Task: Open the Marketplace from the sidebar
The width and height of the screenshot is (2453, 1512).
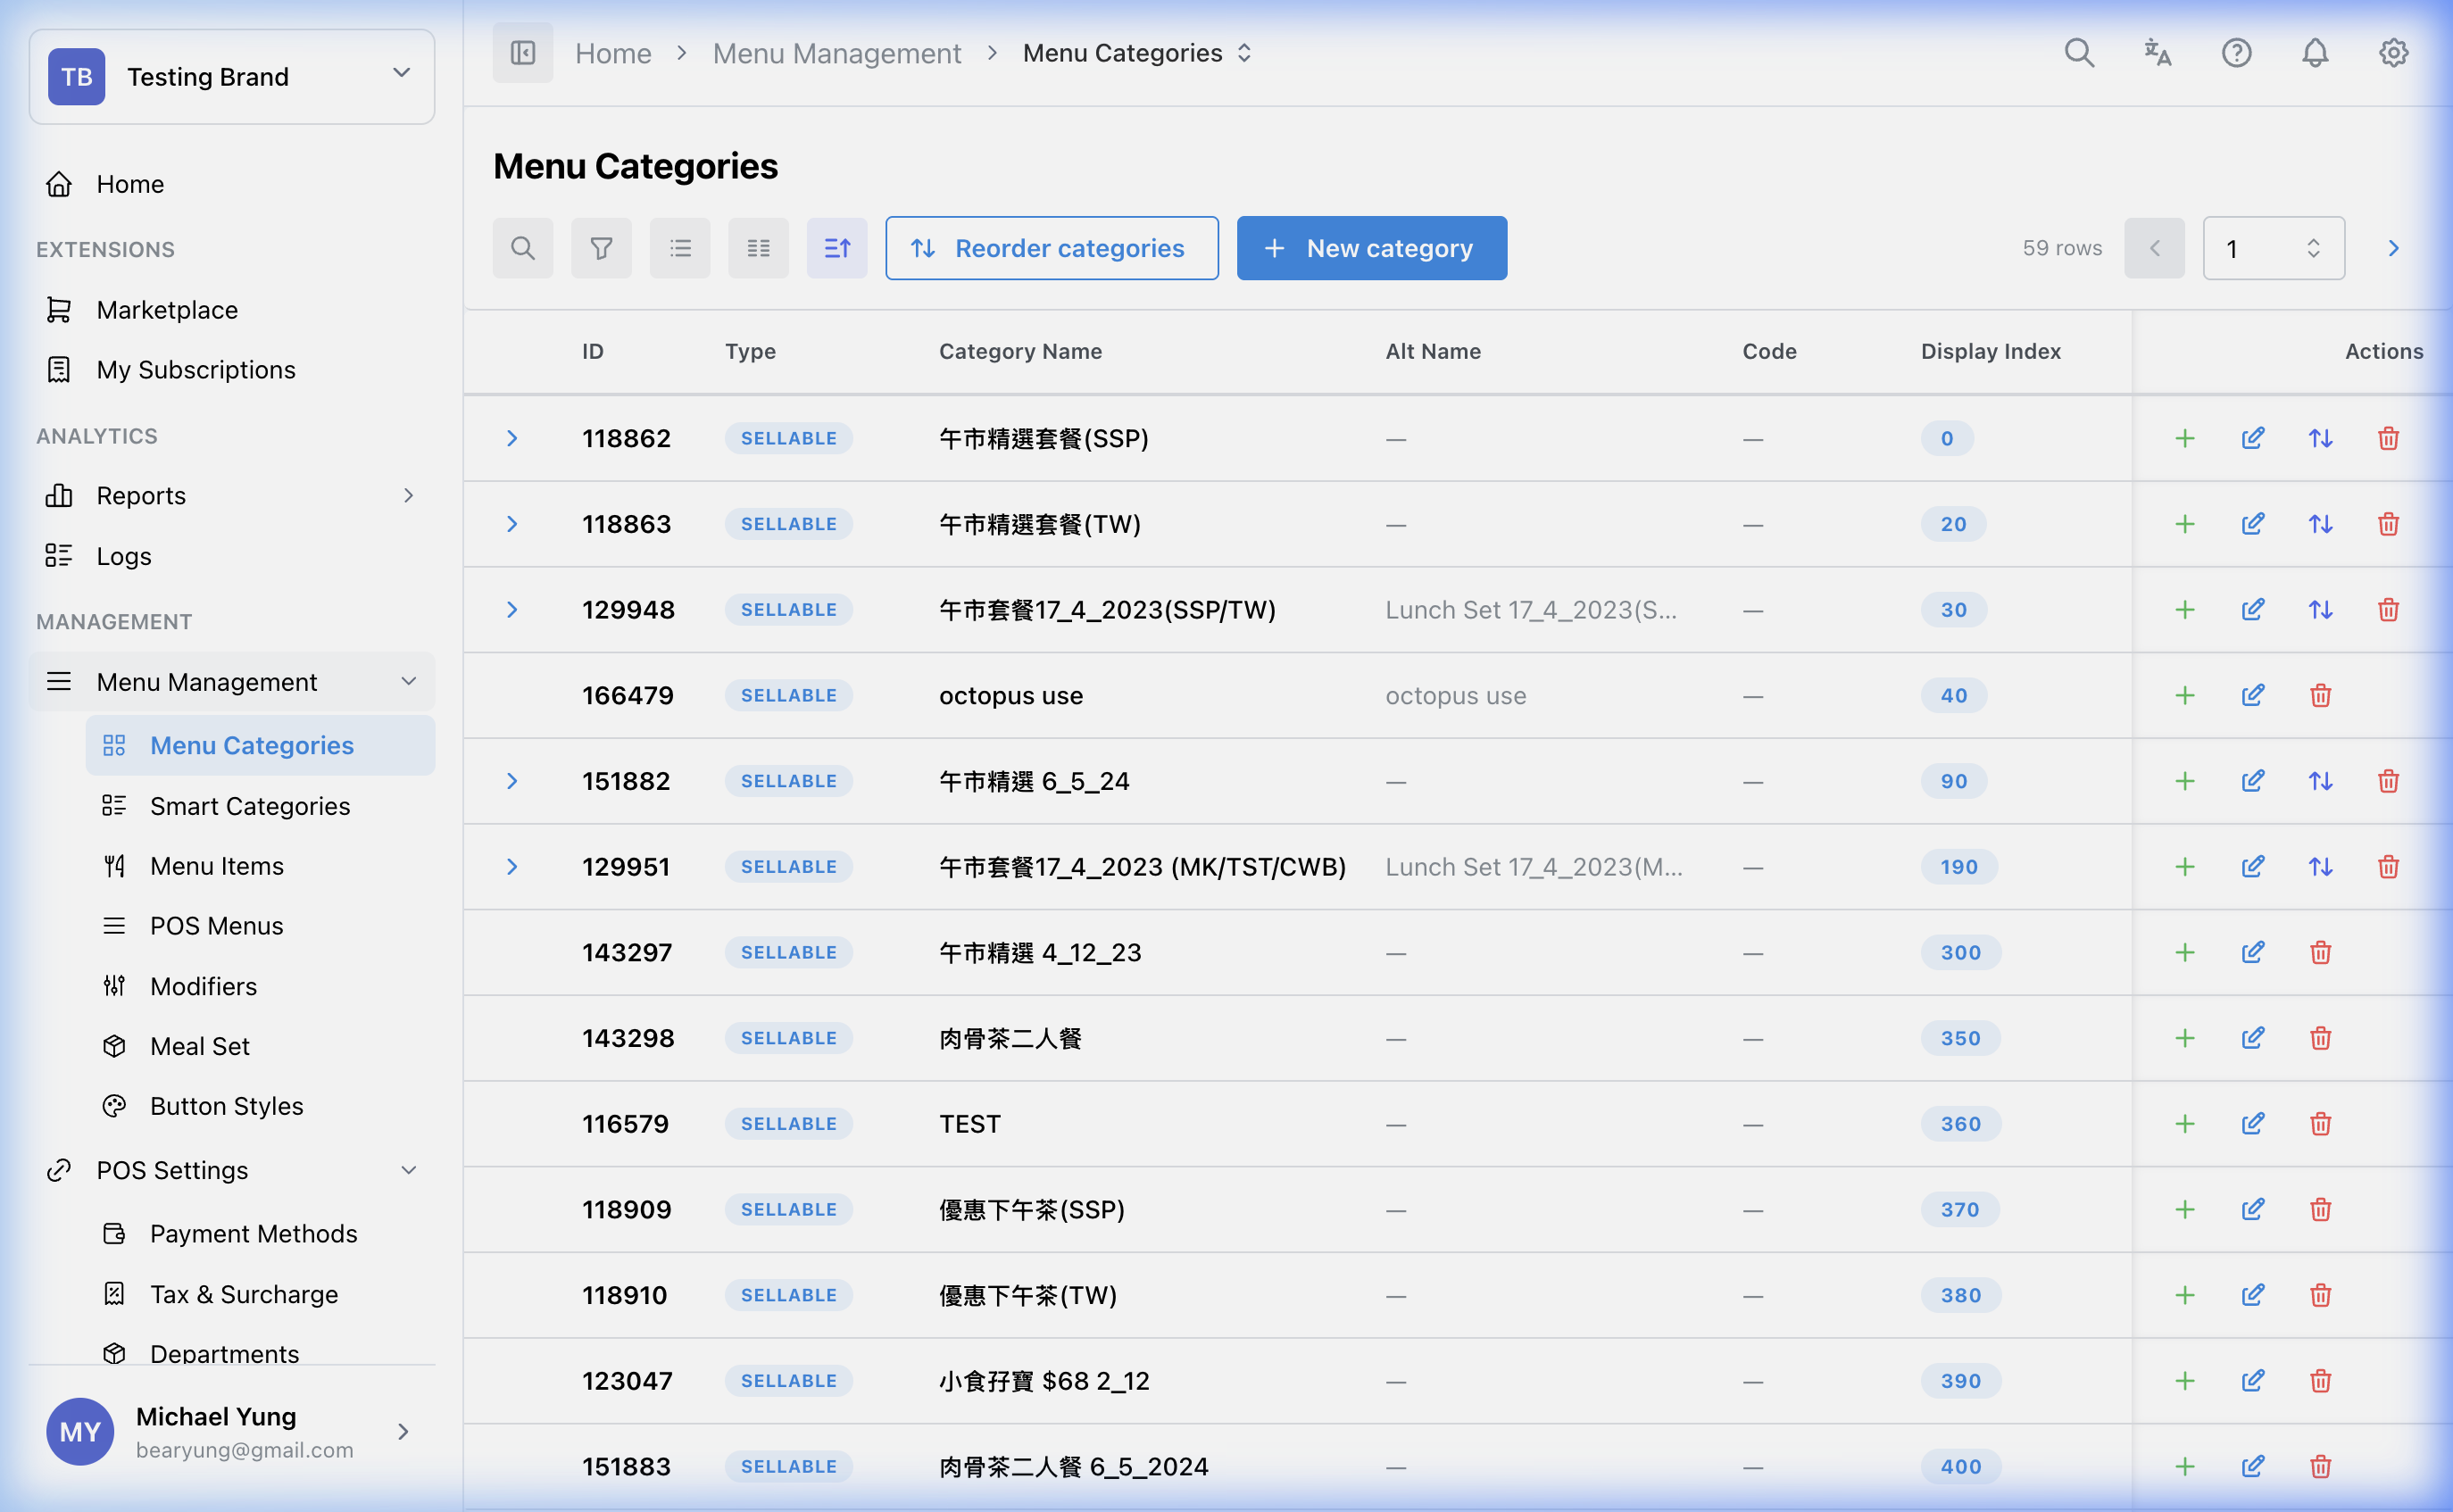Action: tap(167, 310)
